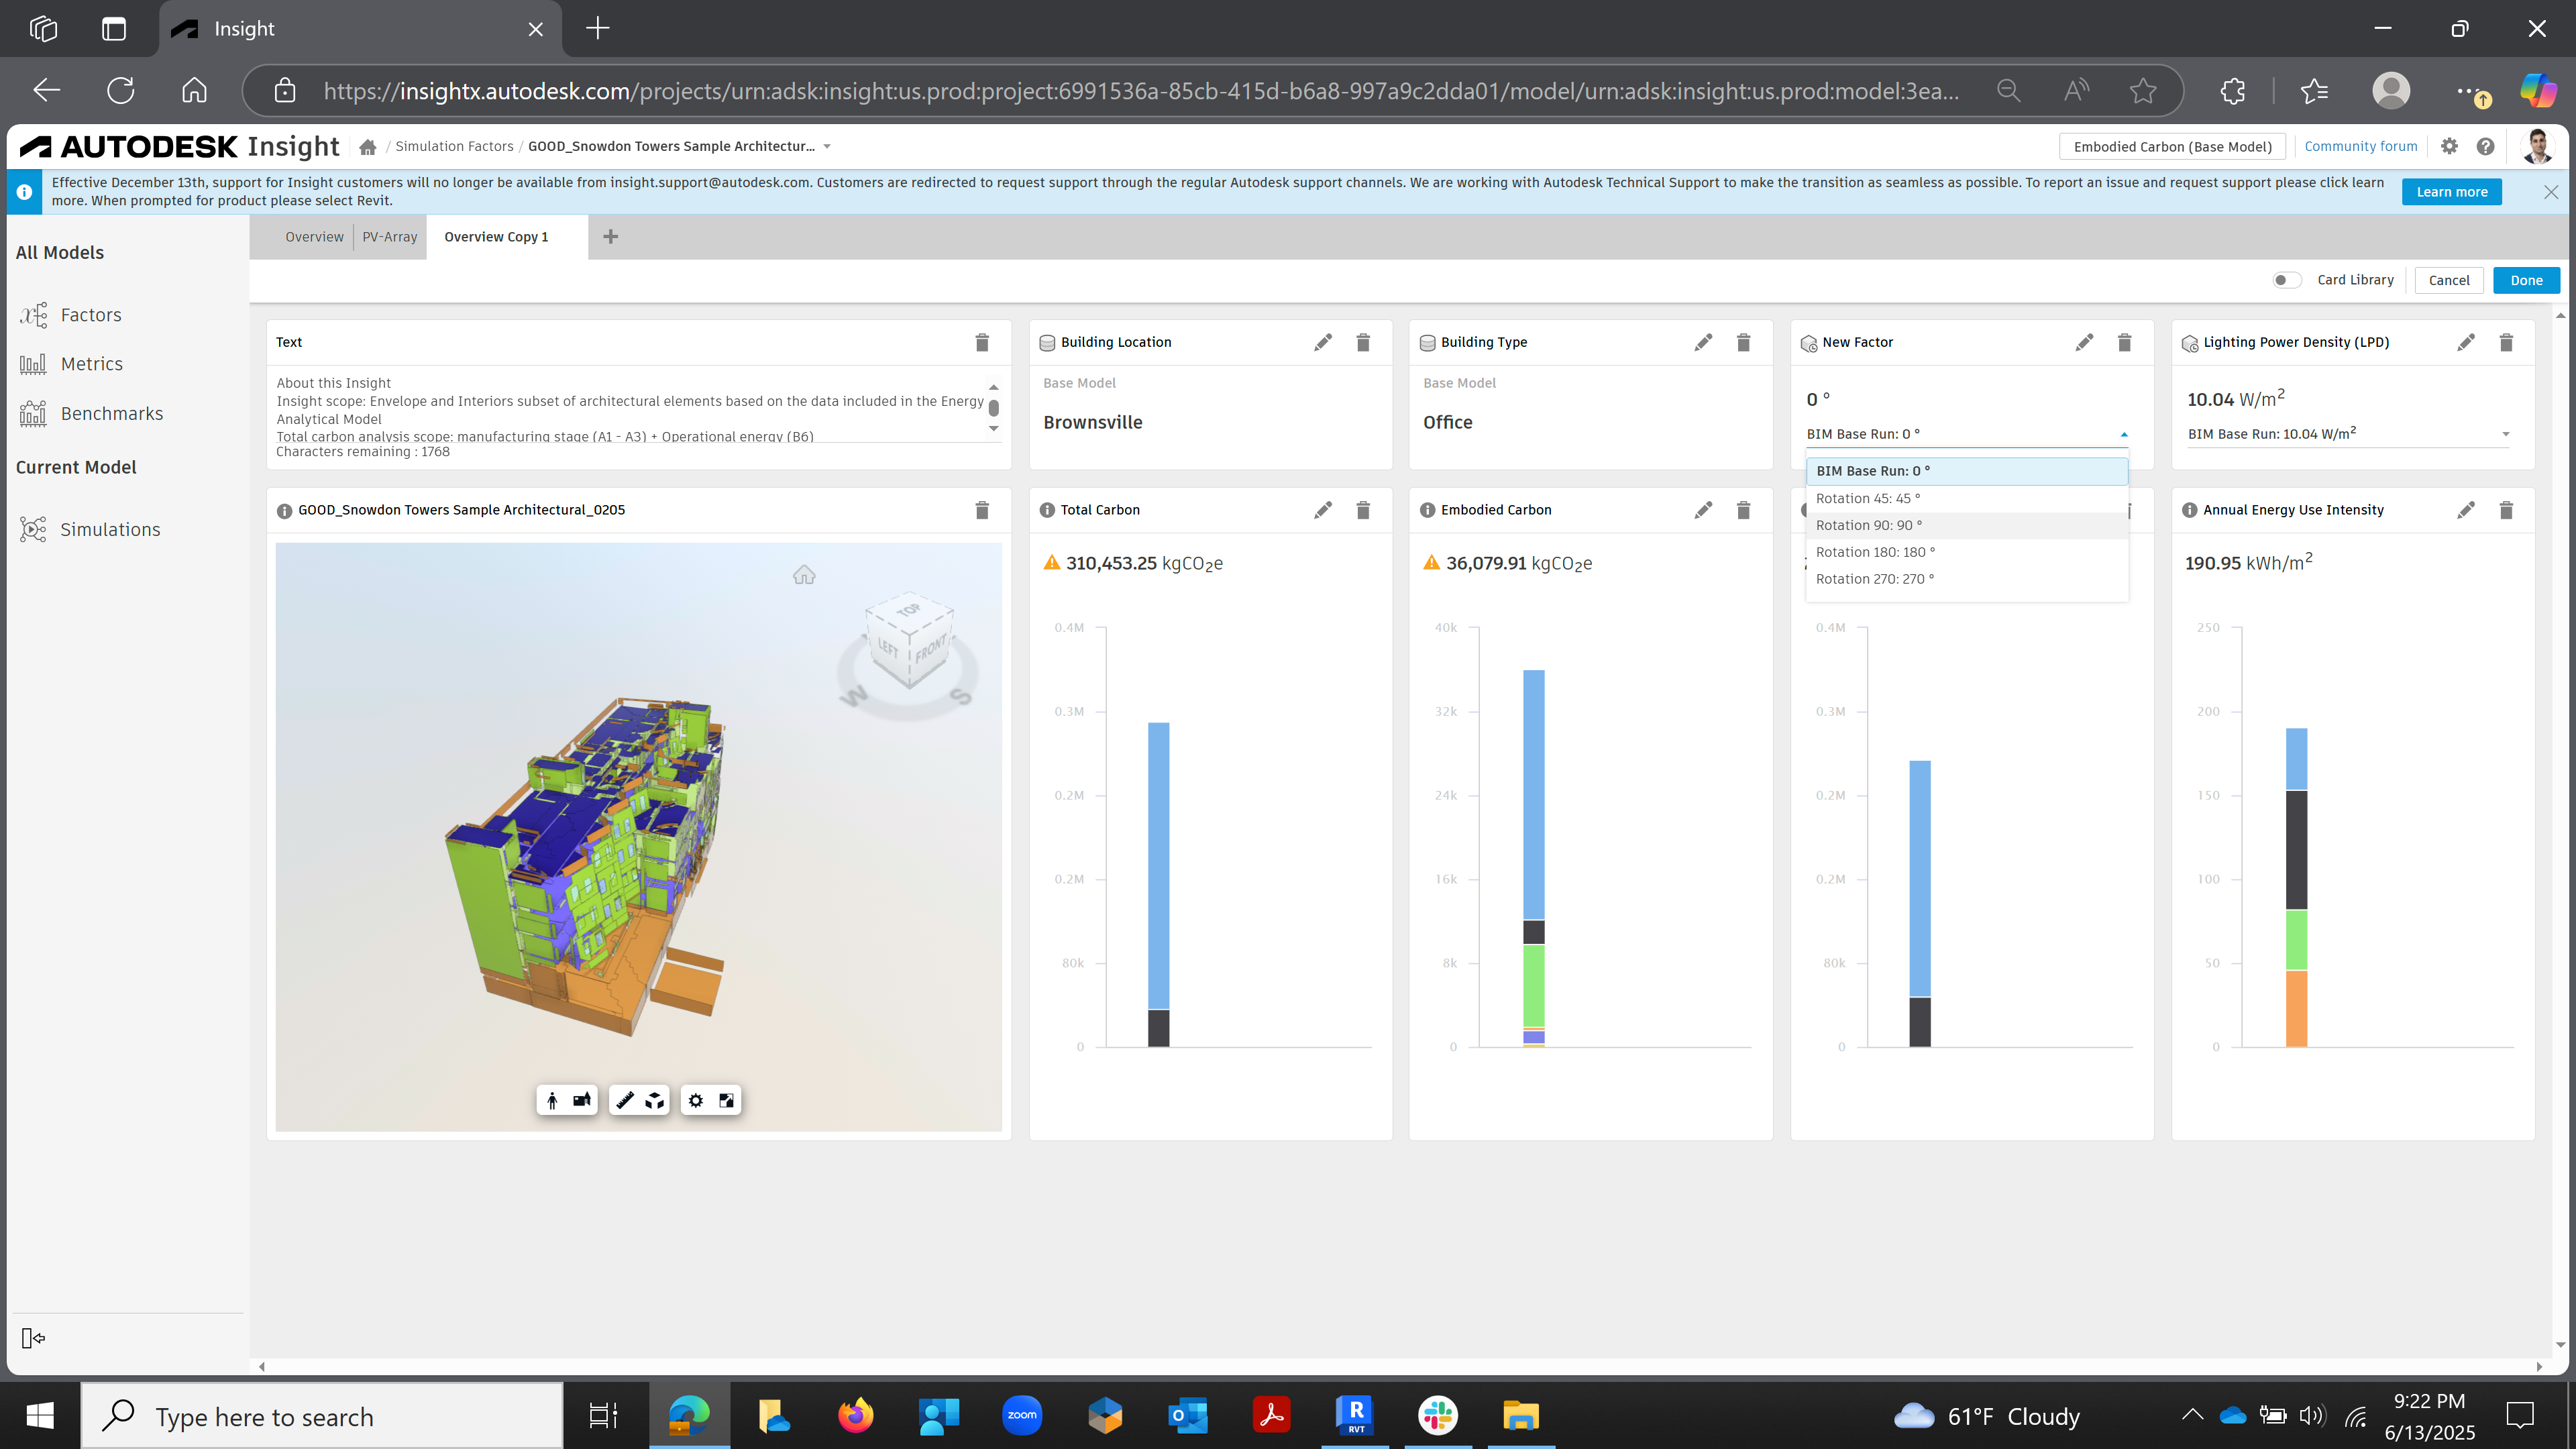Delete the Building Type card
Screen dimensions: 2576x1449
1743,342
